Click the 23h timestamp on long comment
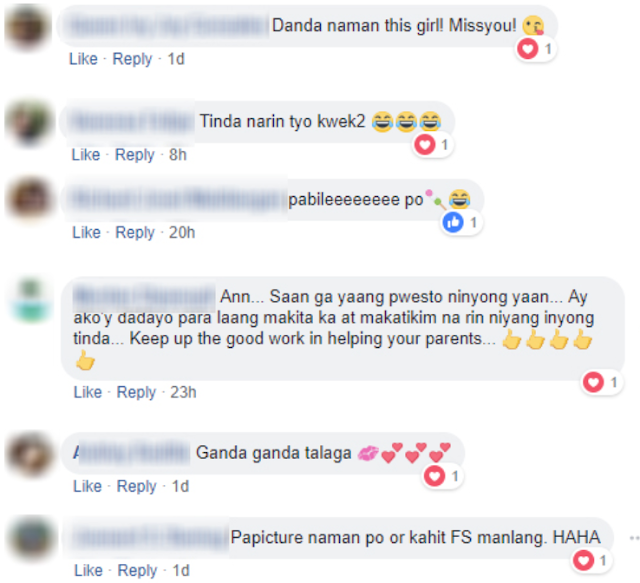Image resolution: width=640 pixels, height=583 pixels. (183, 392)
